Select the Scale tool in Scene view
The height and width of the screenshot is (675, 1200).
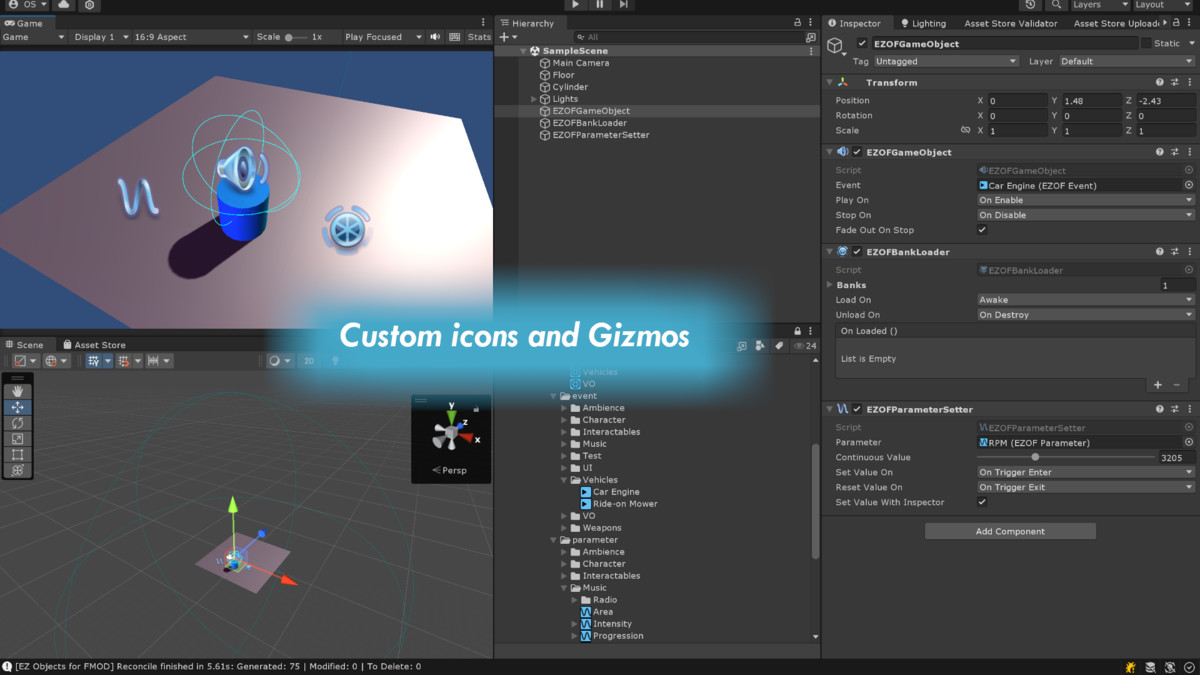tap(18, 439)
